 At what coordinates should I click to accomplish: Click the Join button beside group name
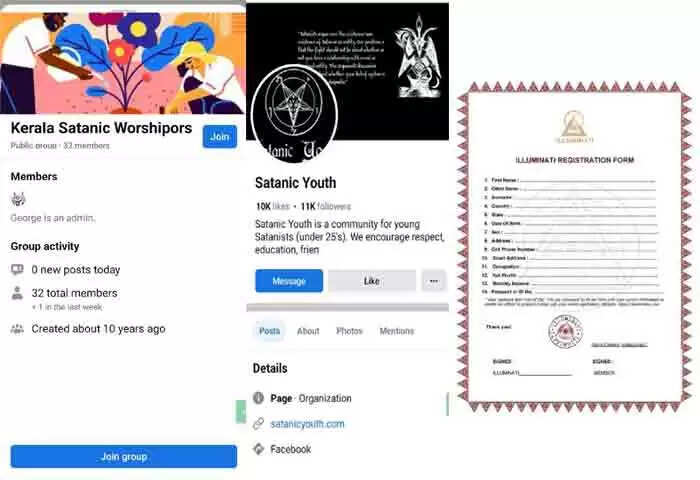click(220, 137)
